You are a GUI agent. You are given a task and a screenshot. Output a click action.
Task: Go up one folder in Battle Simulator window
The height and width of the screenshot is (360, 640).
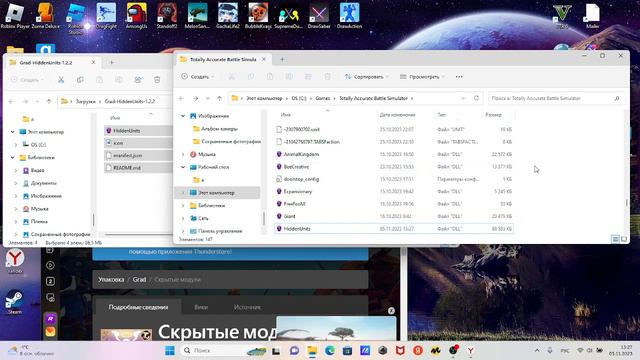[219, 98]
